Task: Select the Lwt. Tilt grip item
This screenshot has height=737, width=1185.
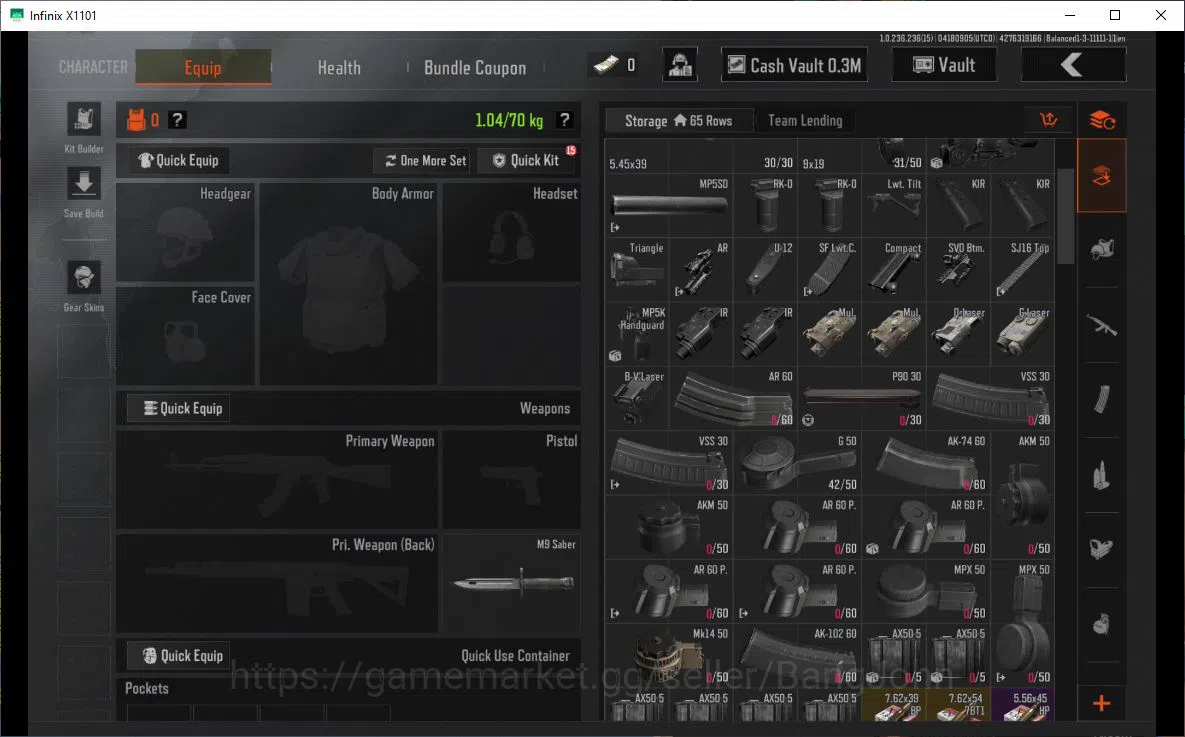Action: pyautogui.click(x=894, y=205)
